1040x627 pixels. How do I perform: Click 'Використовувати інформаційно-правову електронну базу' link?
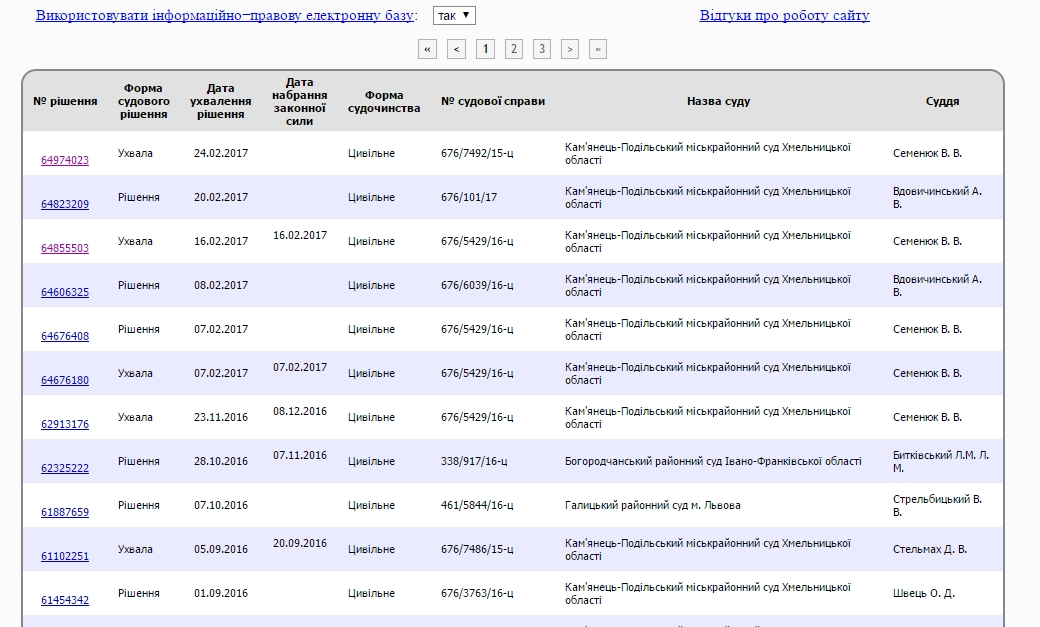pos(210,16)
